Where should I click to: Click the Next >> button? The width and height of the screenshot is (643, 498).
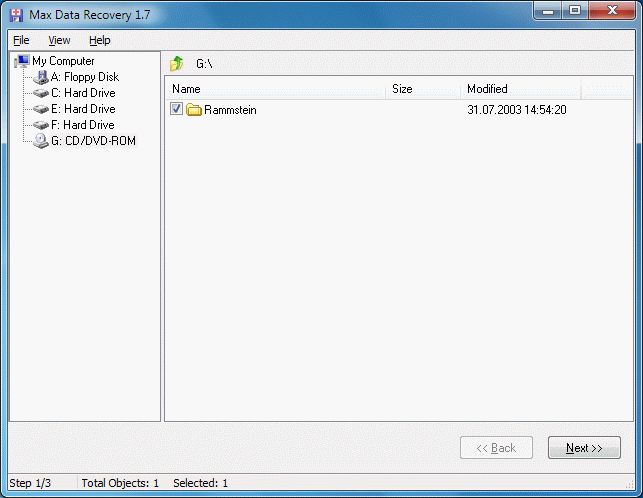click(x=584, y=448)
